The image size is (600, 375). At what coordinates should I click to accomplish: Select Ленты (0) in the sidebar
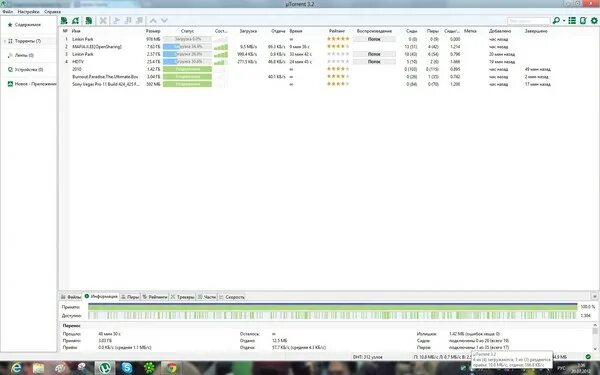click(24, 55)
